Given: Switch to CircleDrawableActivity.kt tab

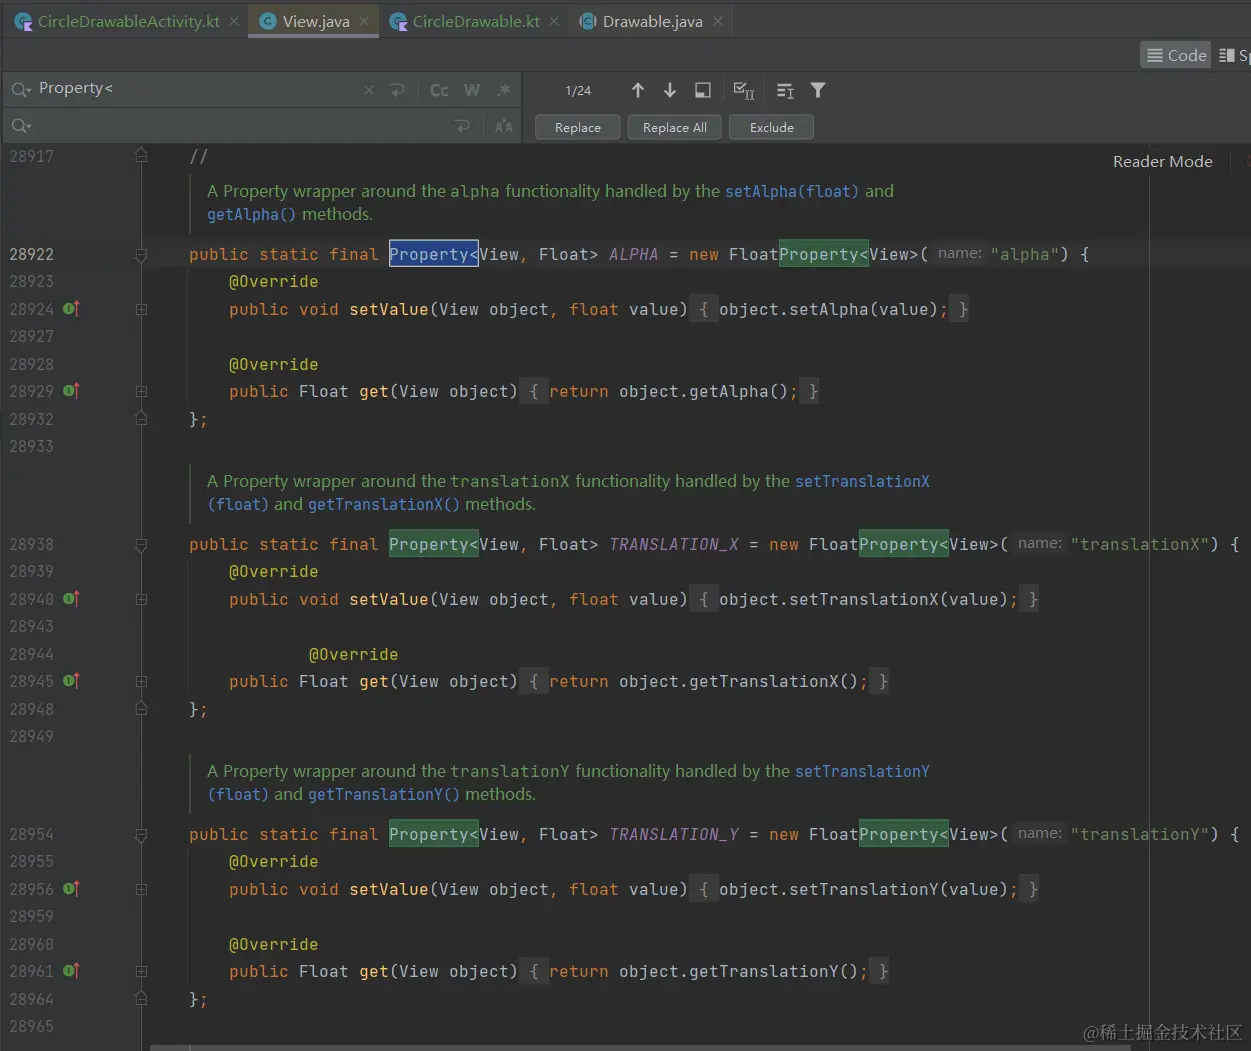Looking at the screenshot, I should coord(128,21).
